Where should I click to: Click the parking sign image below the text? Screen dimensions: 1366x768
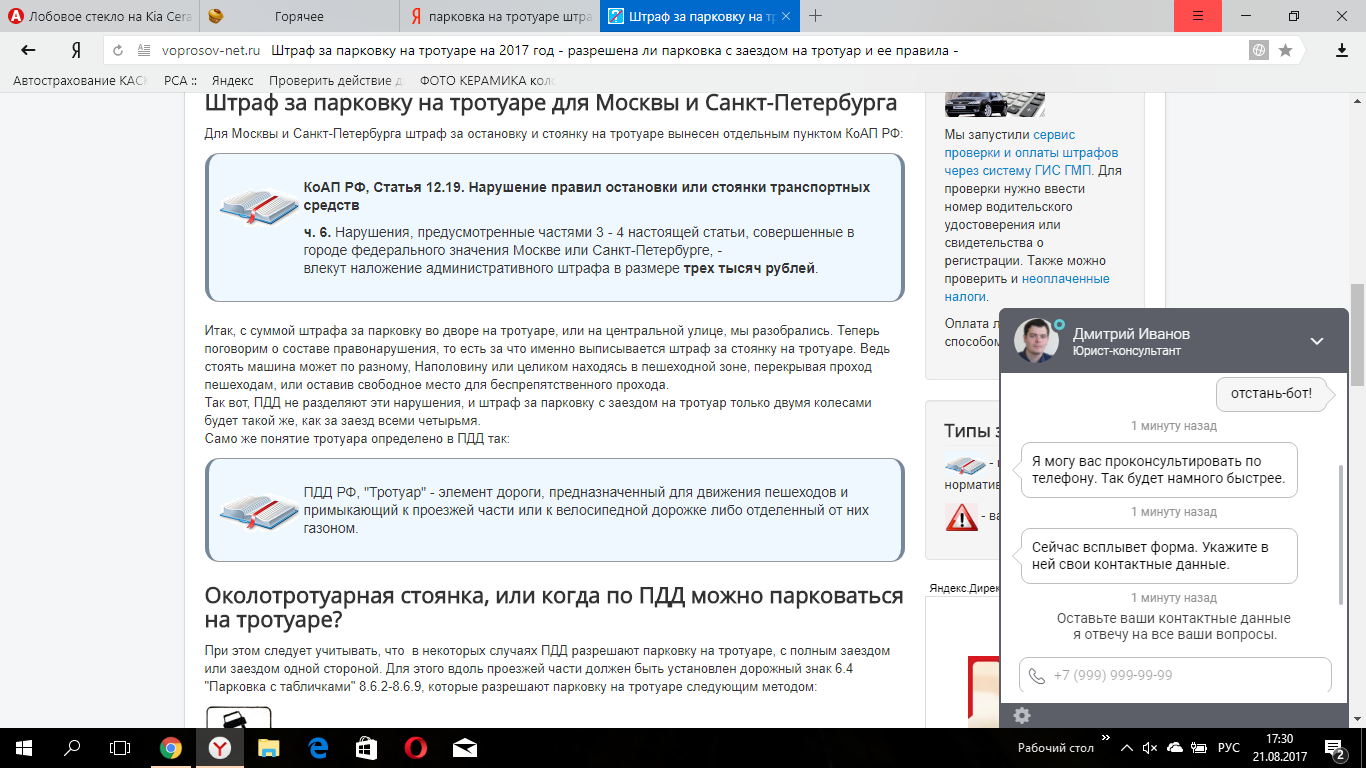(x=238, y=717)
